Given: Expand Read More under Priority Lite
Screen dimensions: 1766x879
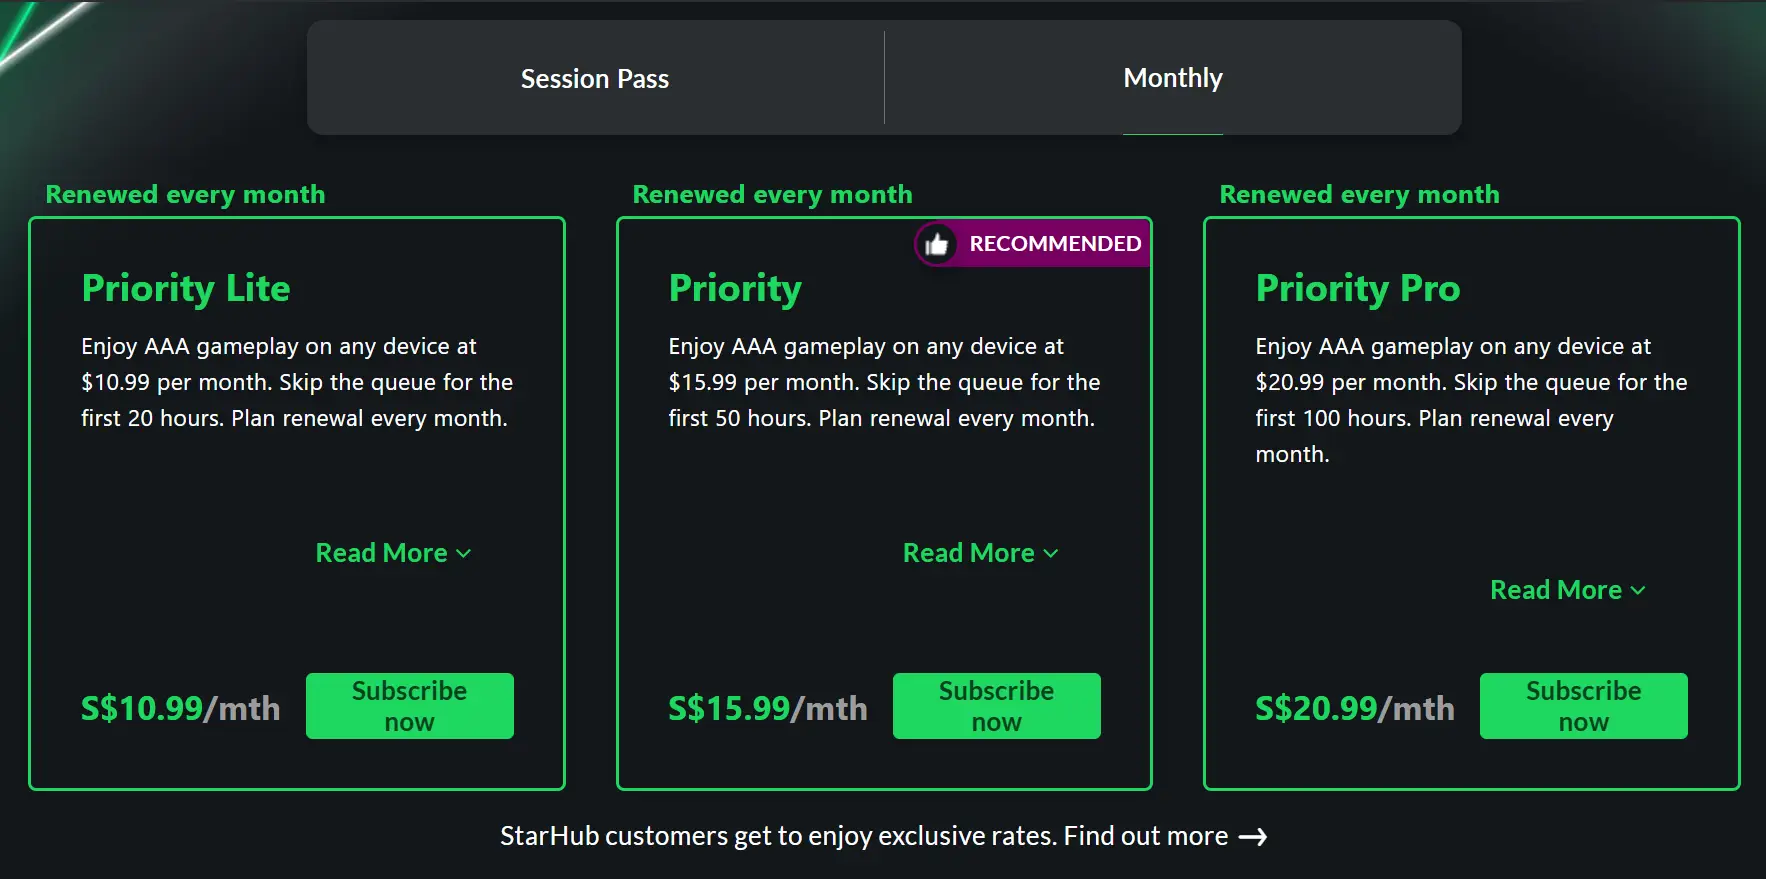Looking at the screenshot, I should 393,553.
